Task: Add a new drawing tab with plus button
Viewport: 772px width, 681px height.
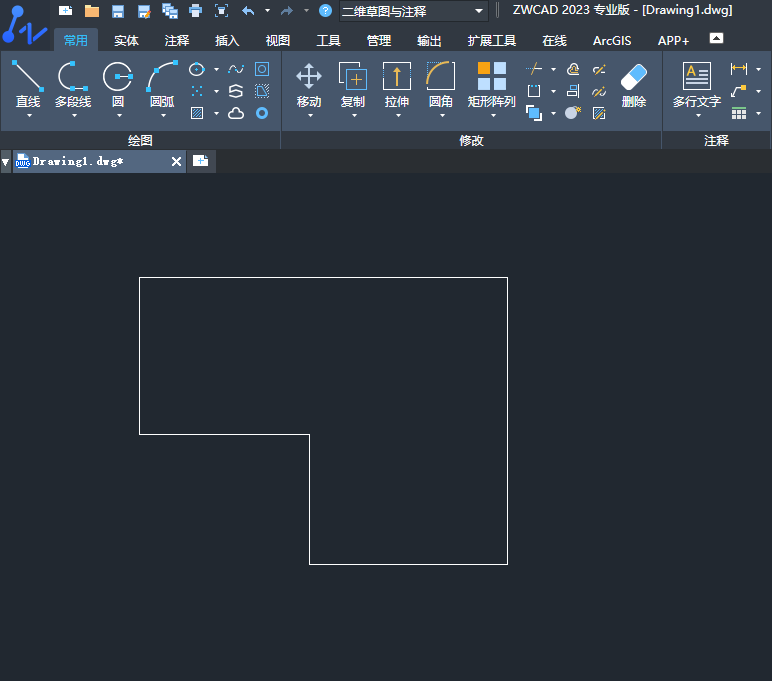Action: click(x=201, y=161)
